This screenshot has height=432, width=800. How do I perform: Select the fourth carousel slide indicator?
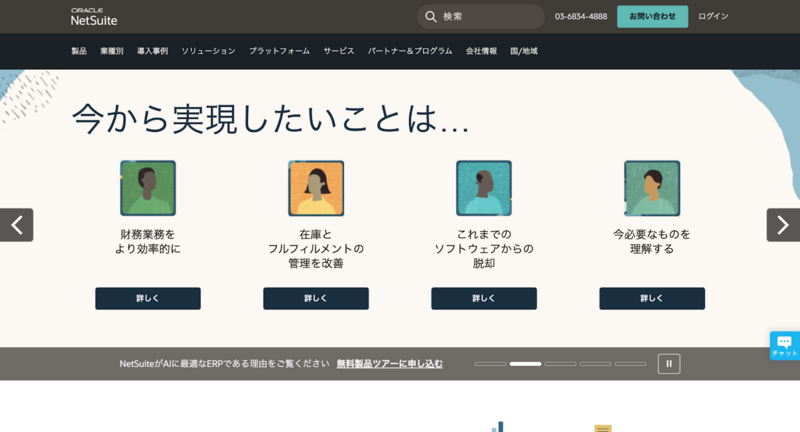(595, 364)
